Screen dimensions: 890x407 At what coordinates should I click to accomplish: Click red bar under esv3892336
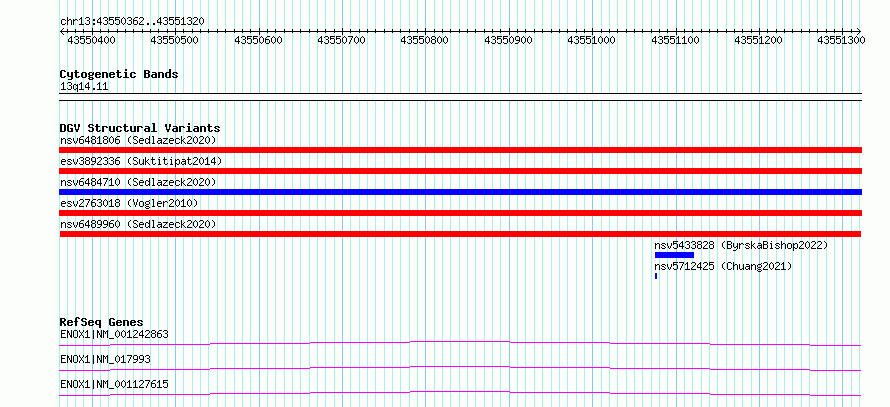(460, 171)
